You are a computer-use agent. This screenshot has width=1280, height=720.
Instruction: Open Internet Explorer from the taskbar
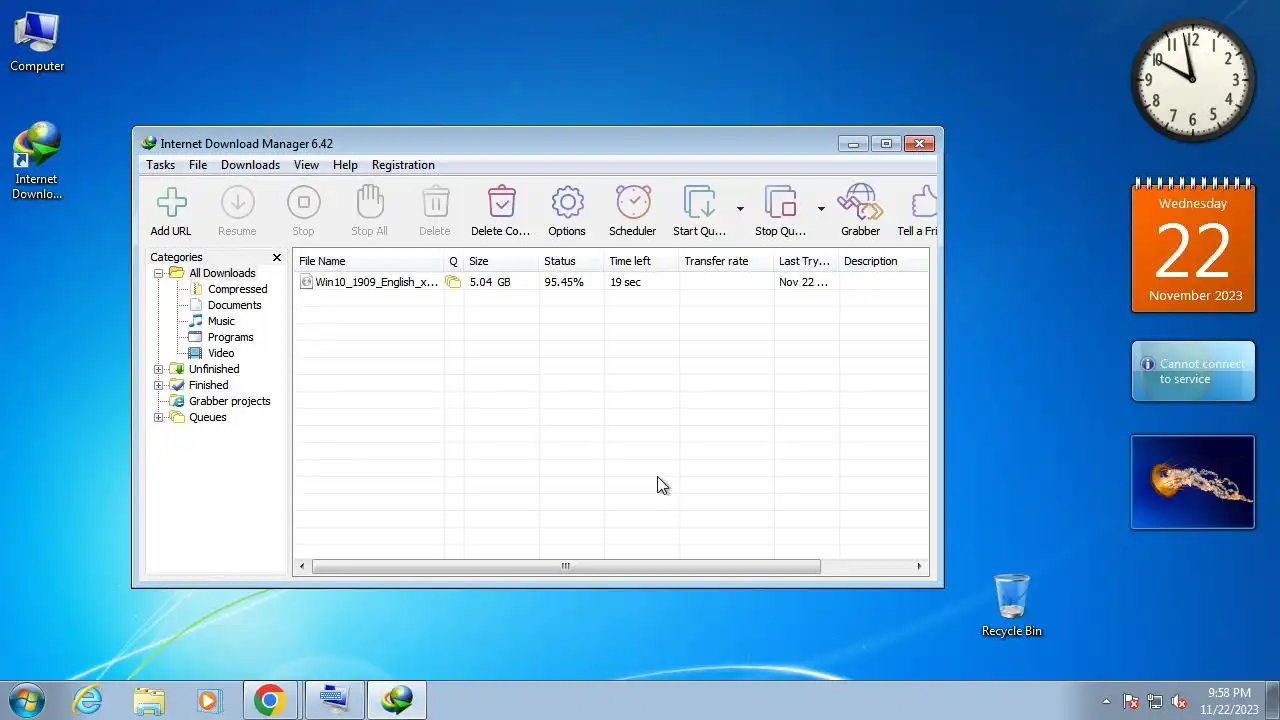pyautogui.click(x=88, y=700)
